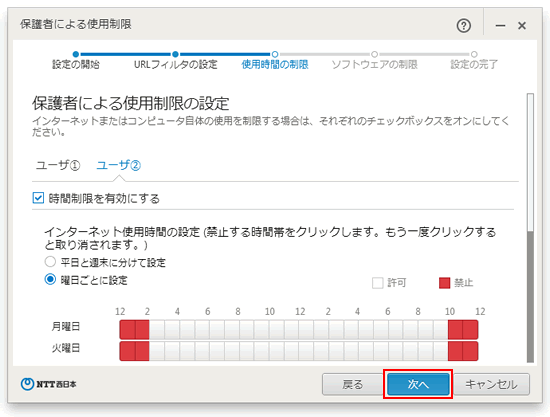Screen dimensions: 550x417
Task: Select 平日と週末に分けて設定 radio button
Action: click(x=50, y=261)
